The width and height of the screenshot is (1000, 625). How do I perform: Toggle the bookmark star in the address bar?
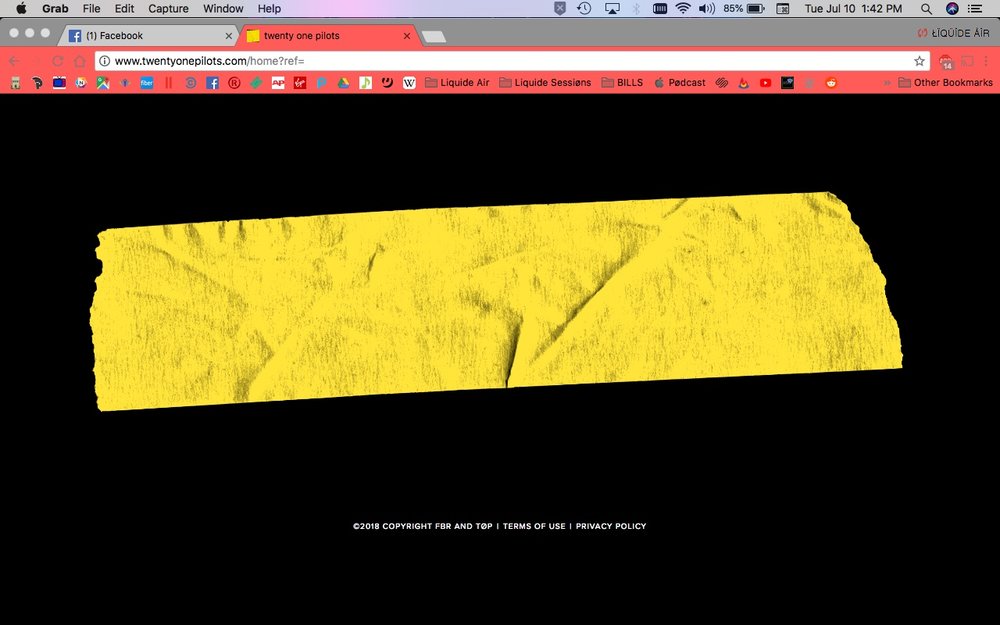point(919,60)
